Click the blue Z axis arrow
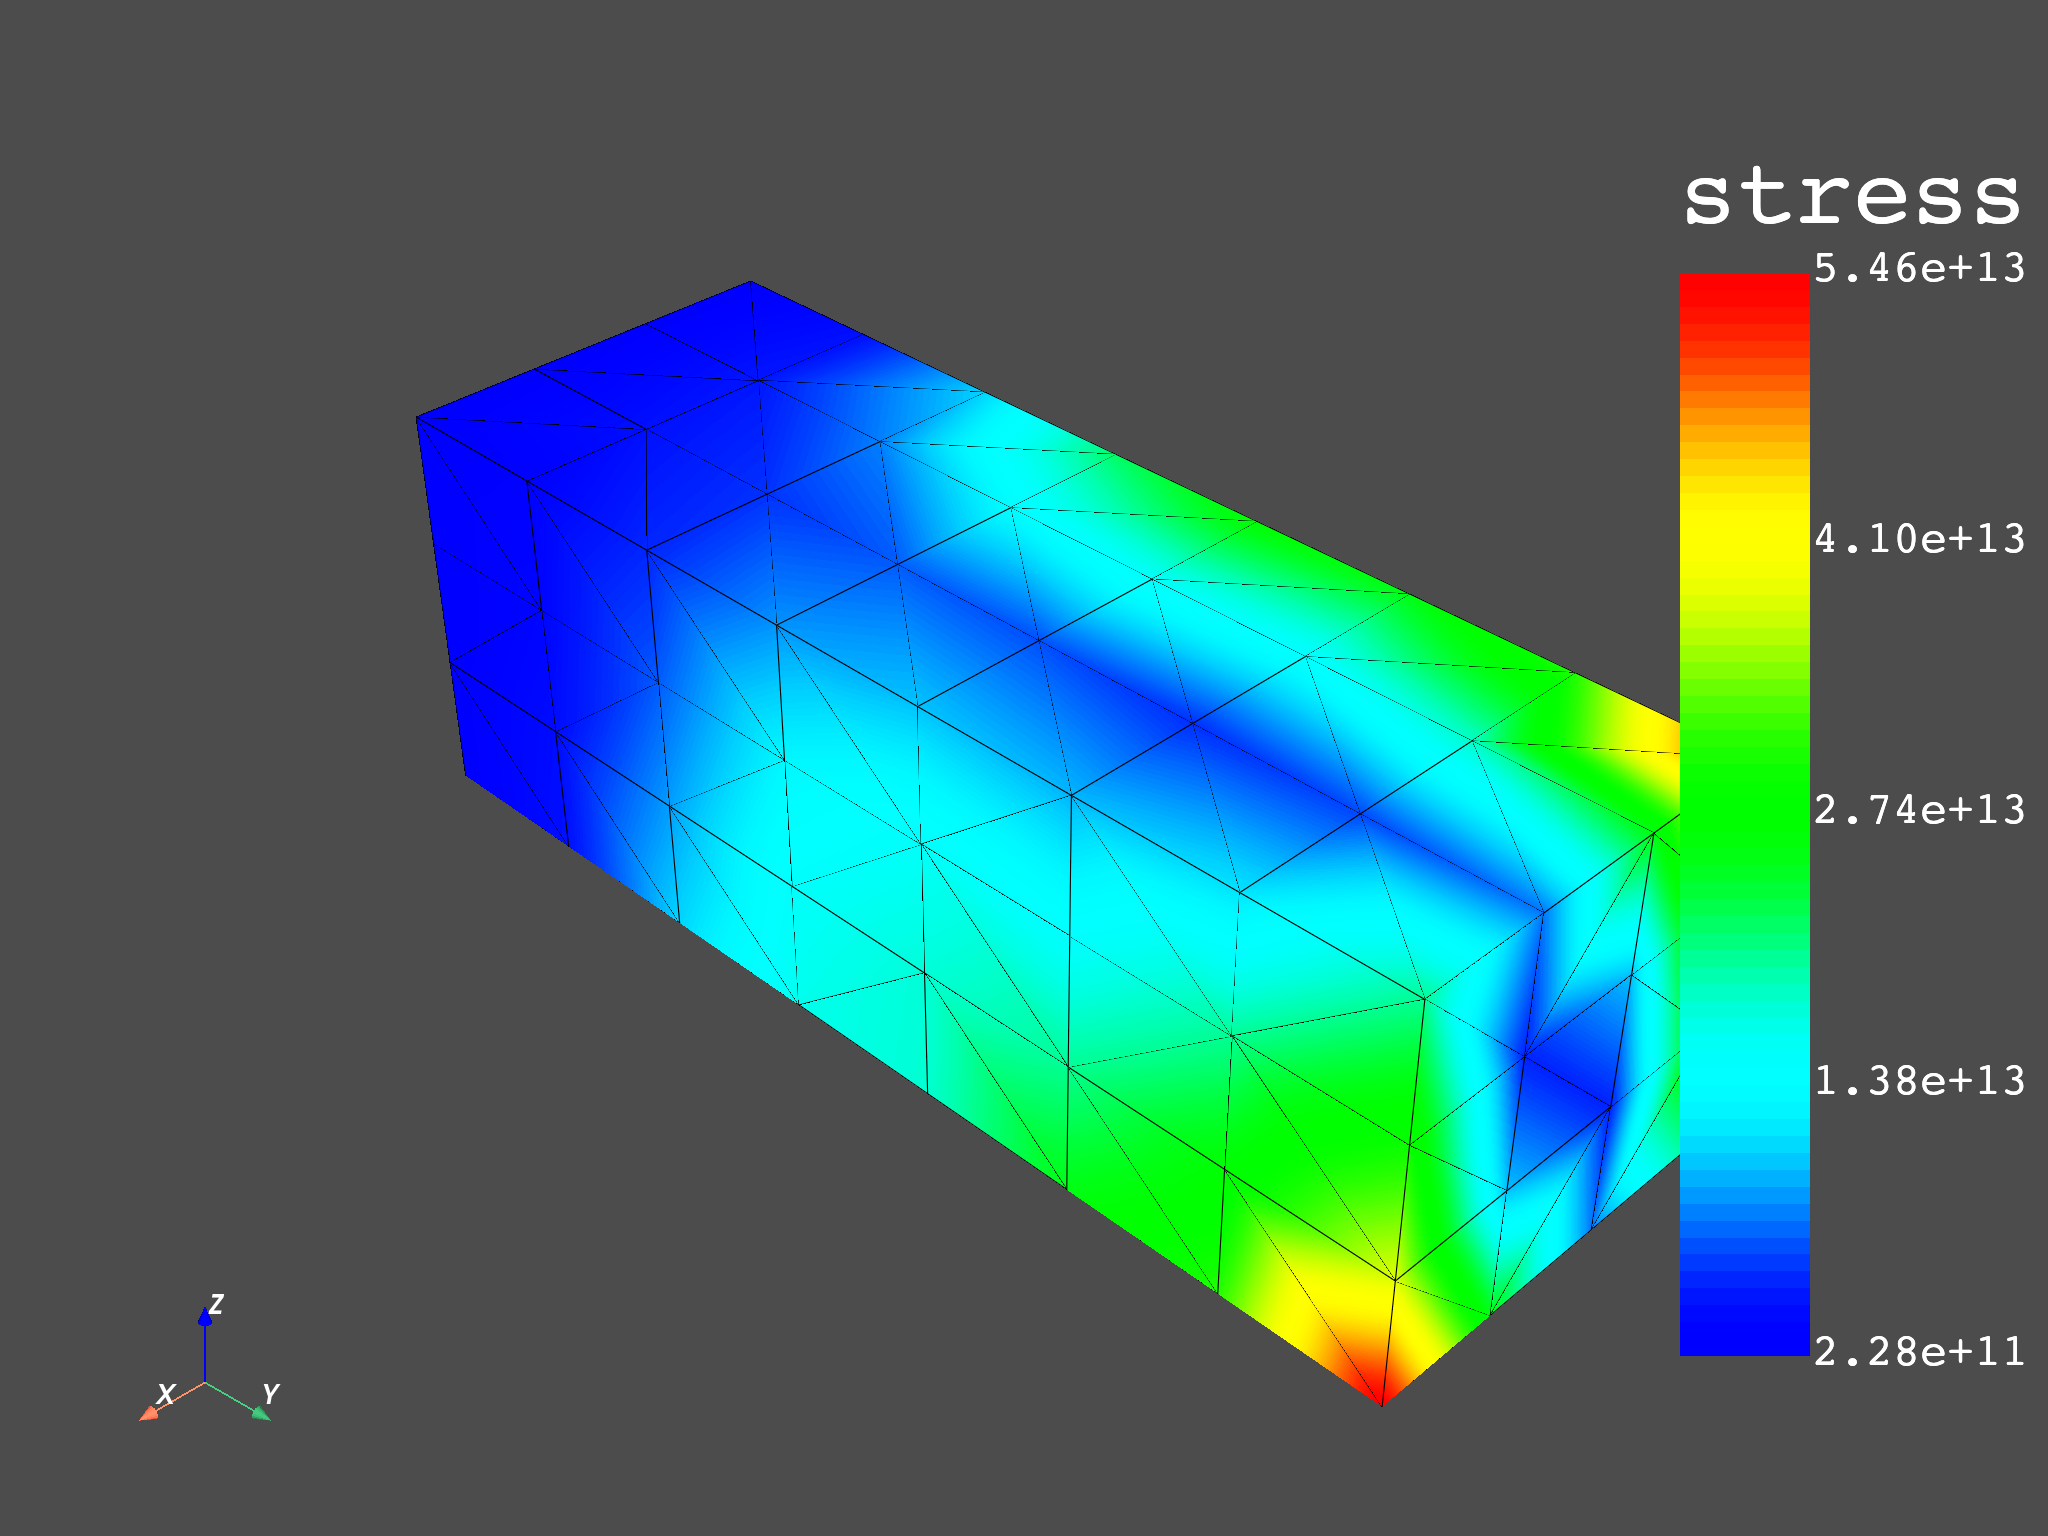This screenshot has width=2048, height=1536. [205, 1345]
